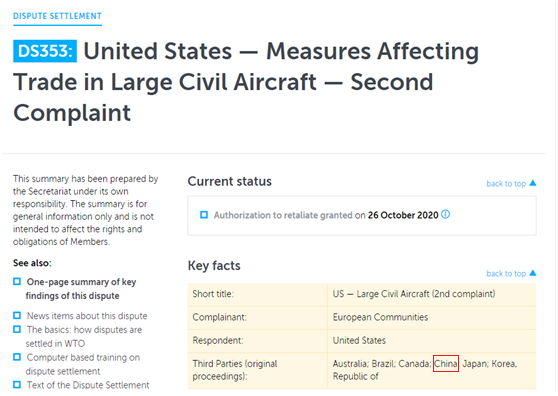This screenshot has width=558, height=396.
Task: Open The basics: how disputes are settled
Action: coord(84,337)
